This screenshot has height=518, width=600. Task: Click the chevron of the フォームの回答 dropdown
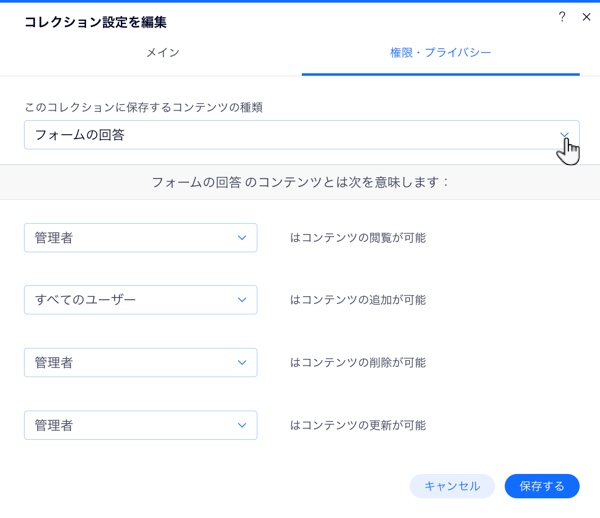564,135
